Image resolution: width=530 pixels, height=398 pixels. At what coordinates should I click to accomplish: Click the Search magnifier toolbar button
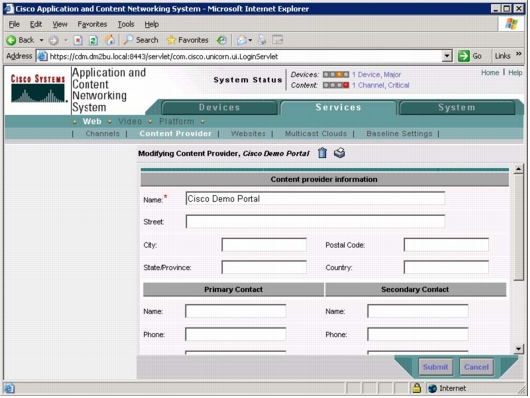(141, 40)
